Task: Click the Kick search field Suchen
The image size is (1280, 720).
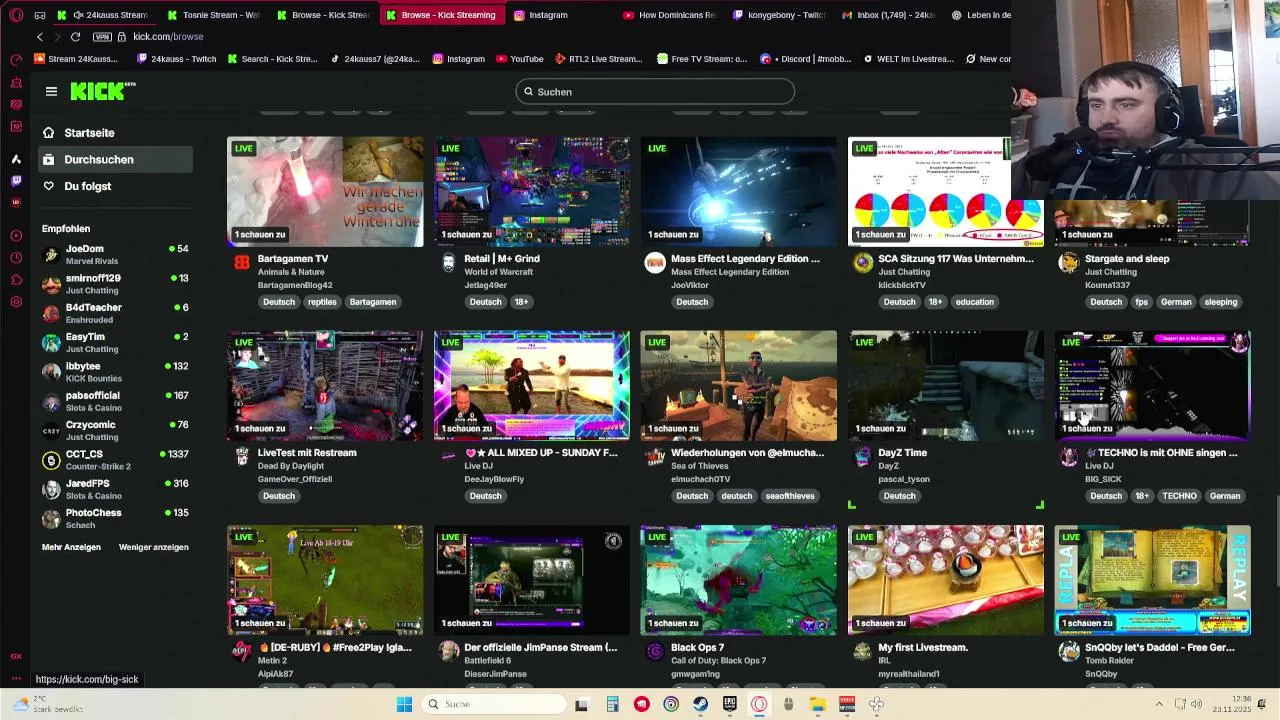Action: [655, 92]
